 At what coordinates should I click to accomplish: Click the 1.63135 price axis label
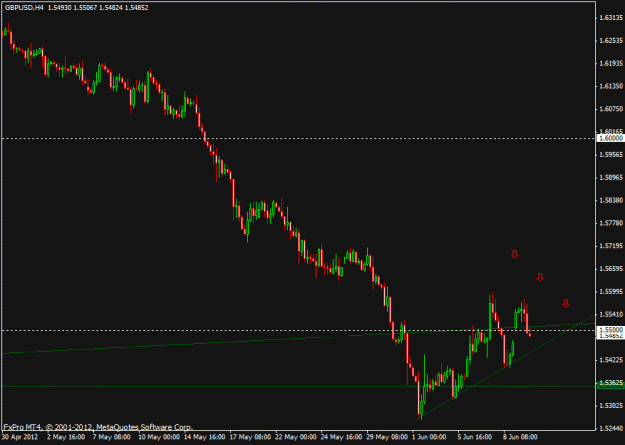[611, 18]
